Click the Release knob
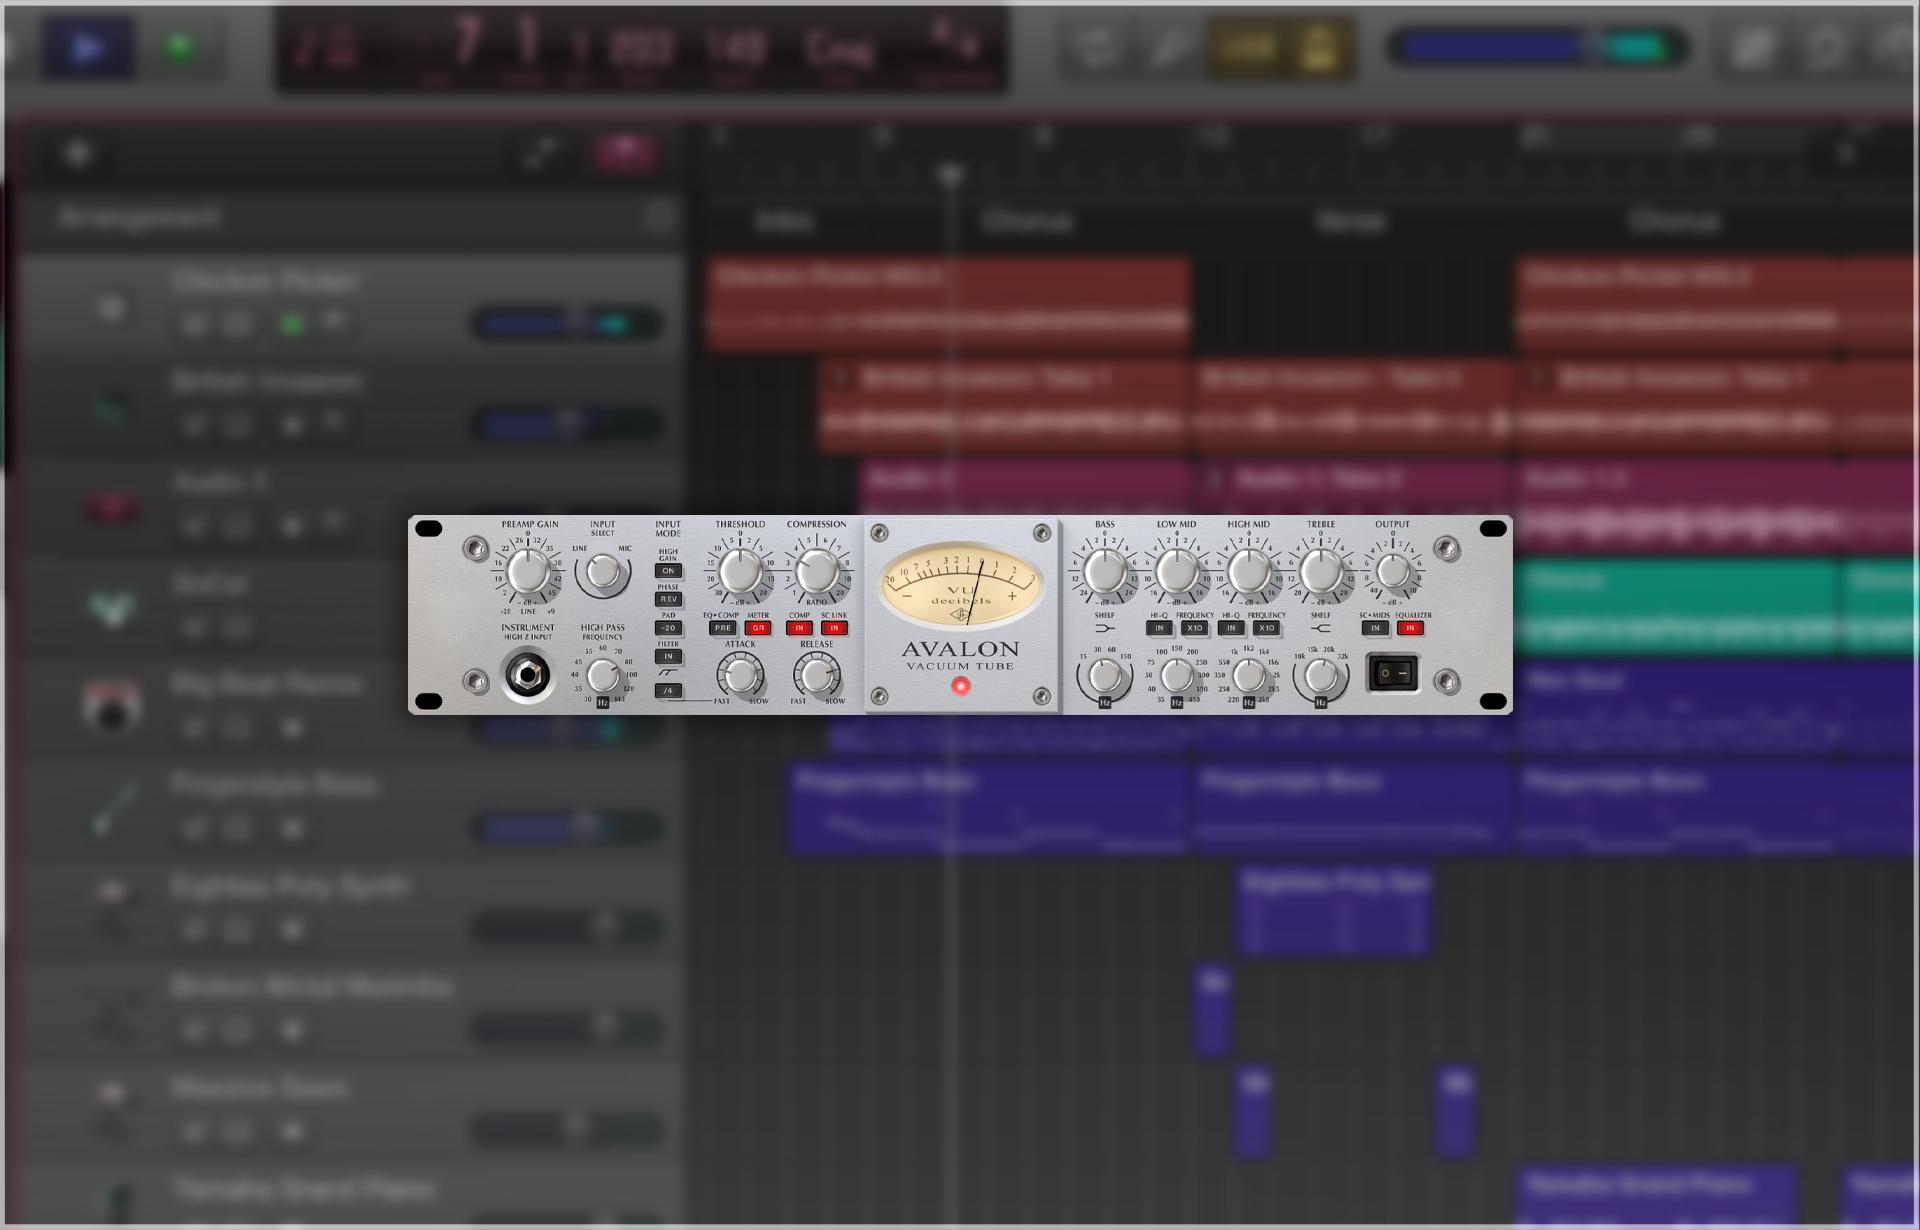The height and width of the screenshot is (1230, 1920). pos(816,676)
